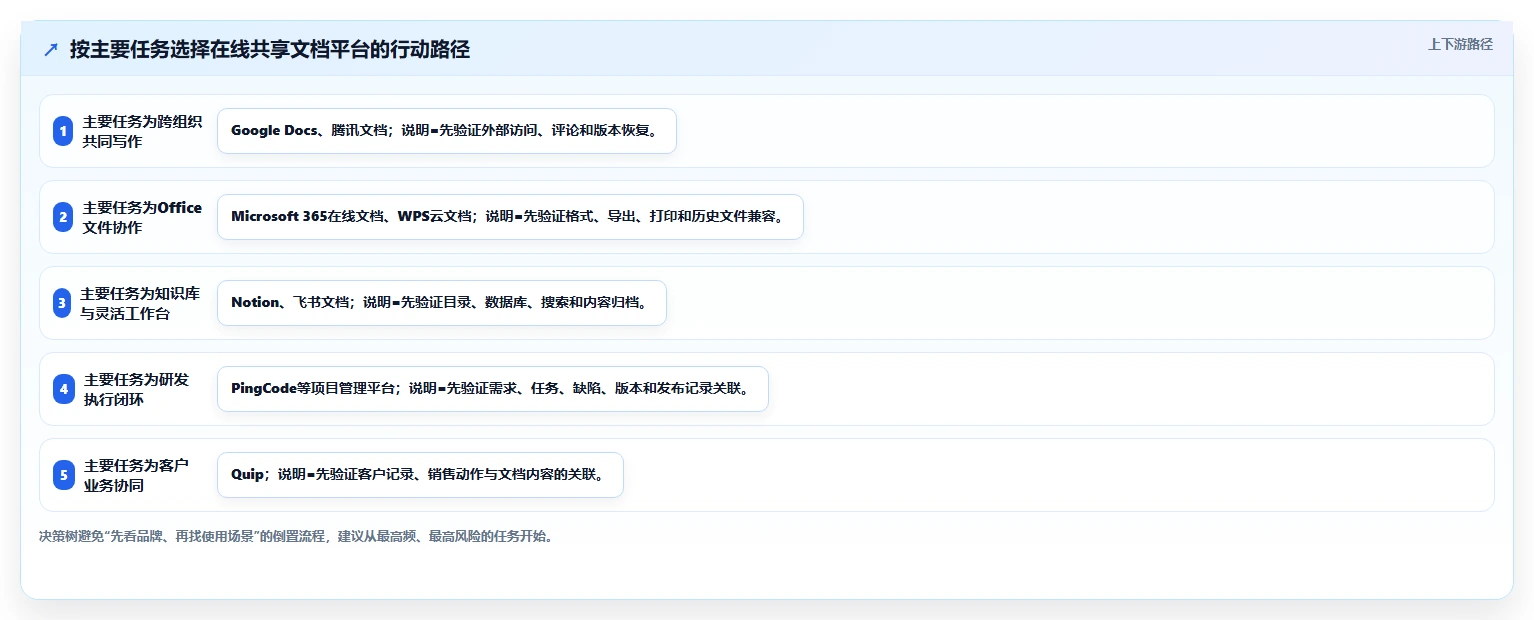Click the step 4 number badge

click(64, 389)
